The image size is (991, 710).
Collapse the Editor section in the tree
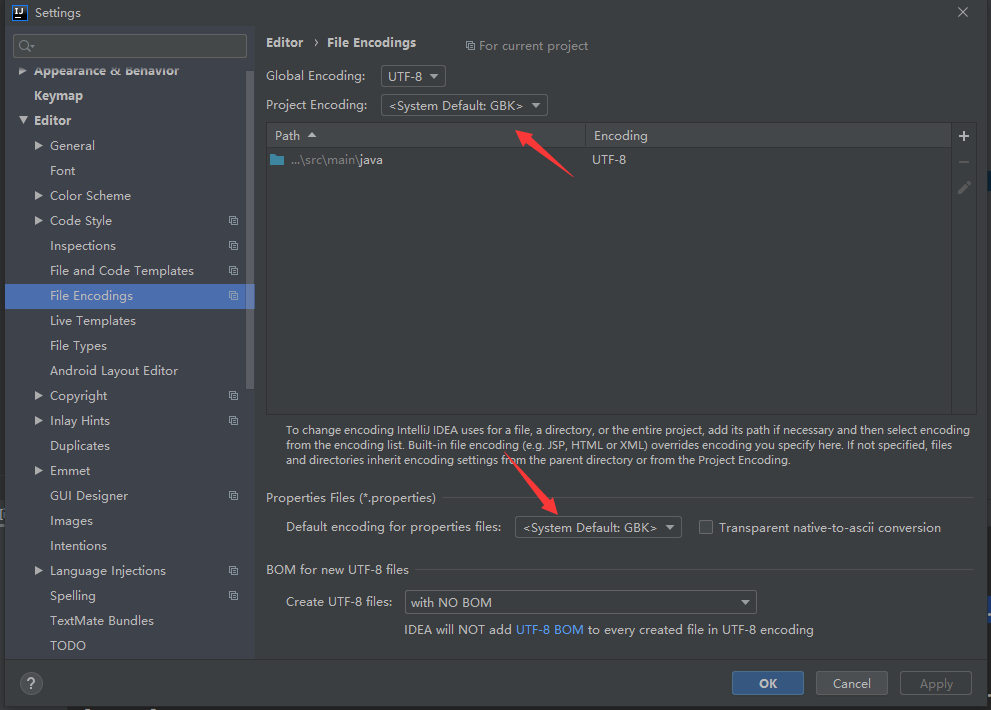[x=24, y=120]
